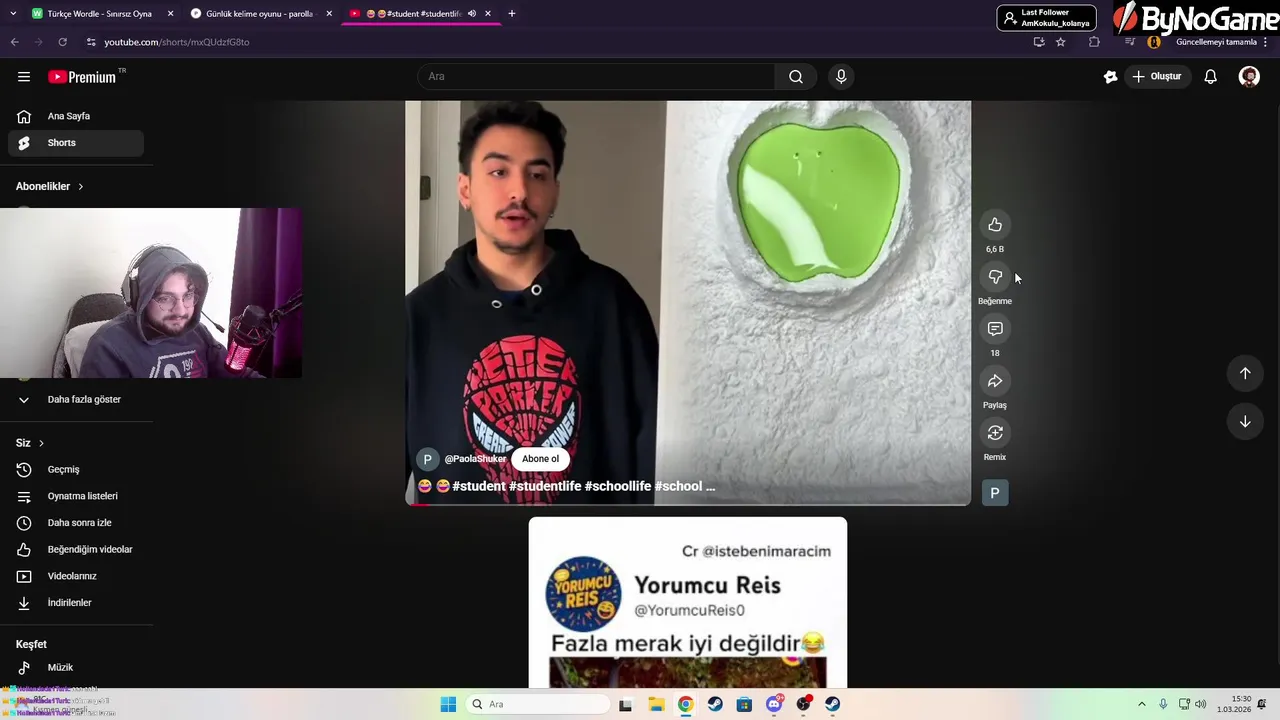The width and height of the screenshot is (1280, 720).
Task: Open the system volume control
Action: coord(1200,704)
